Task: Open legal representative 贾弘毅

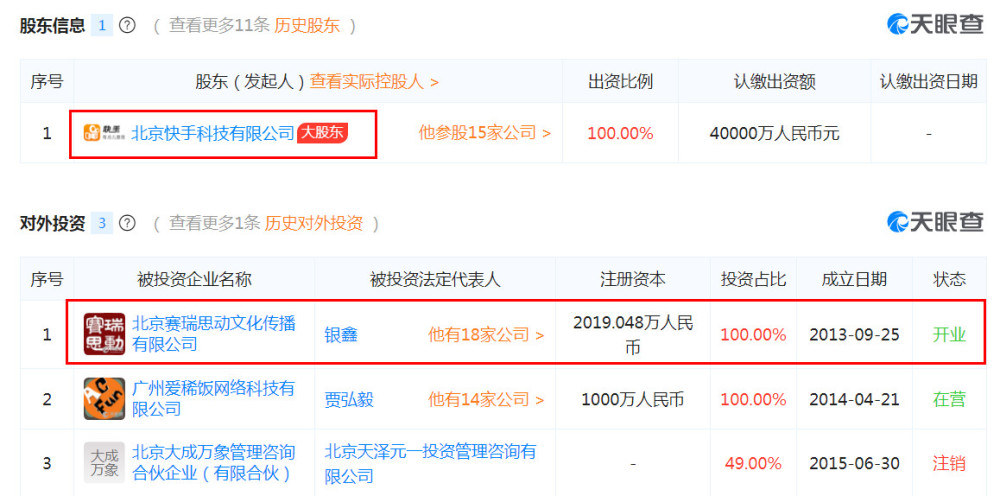Action: point(349,400)
